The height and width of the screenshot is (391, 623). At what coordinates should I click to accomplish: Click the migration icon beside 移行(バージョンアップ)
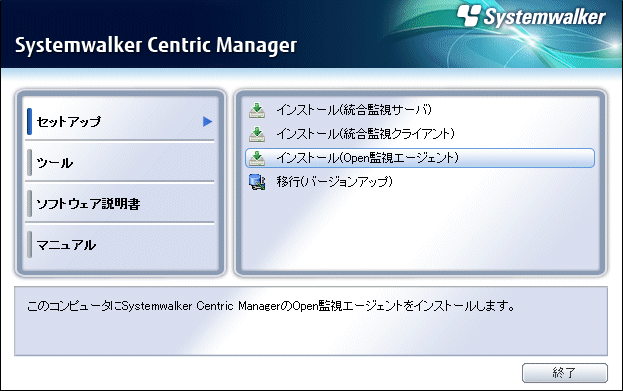(x=257, y=182)
